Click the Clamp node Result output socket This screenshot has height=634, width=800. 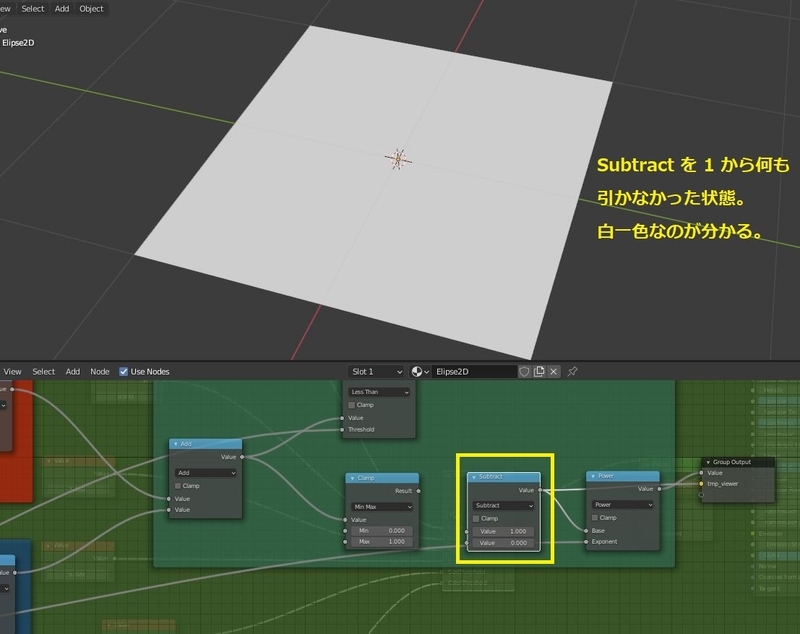[x=418, y=491]
